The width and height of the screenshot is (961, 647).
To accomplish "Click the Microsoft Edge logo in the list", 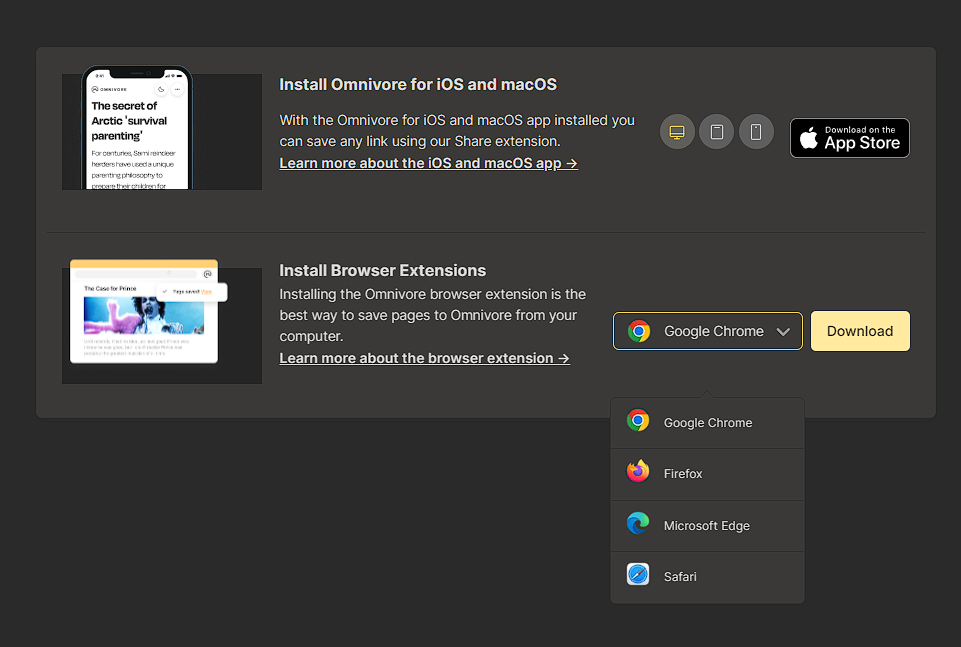I will point(638,524).
